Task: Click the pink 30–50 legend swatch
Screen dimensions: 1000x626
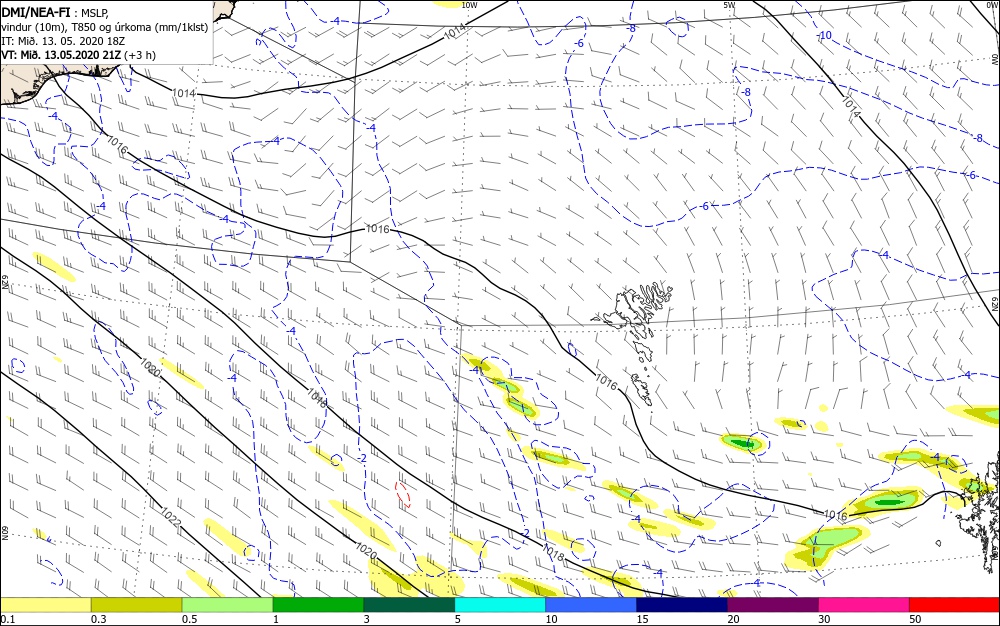Action: (864, 605)
